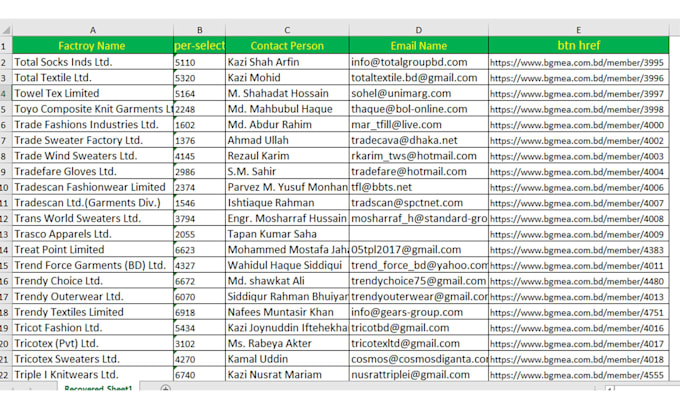Open the Recovered_Sheet1 tab
Screen dimensions: 680x409
tap(98, 388)
